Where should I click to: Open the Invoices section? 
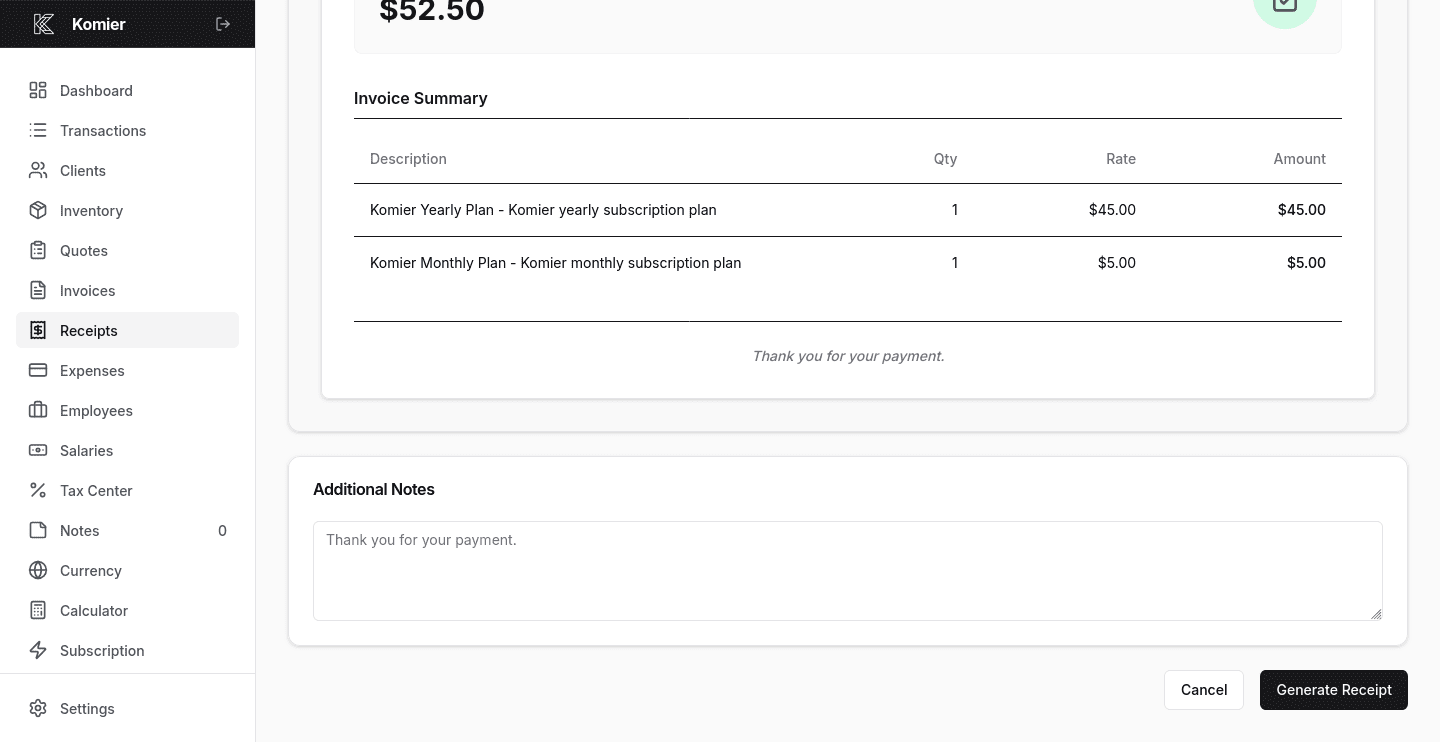tap(87, 290)
